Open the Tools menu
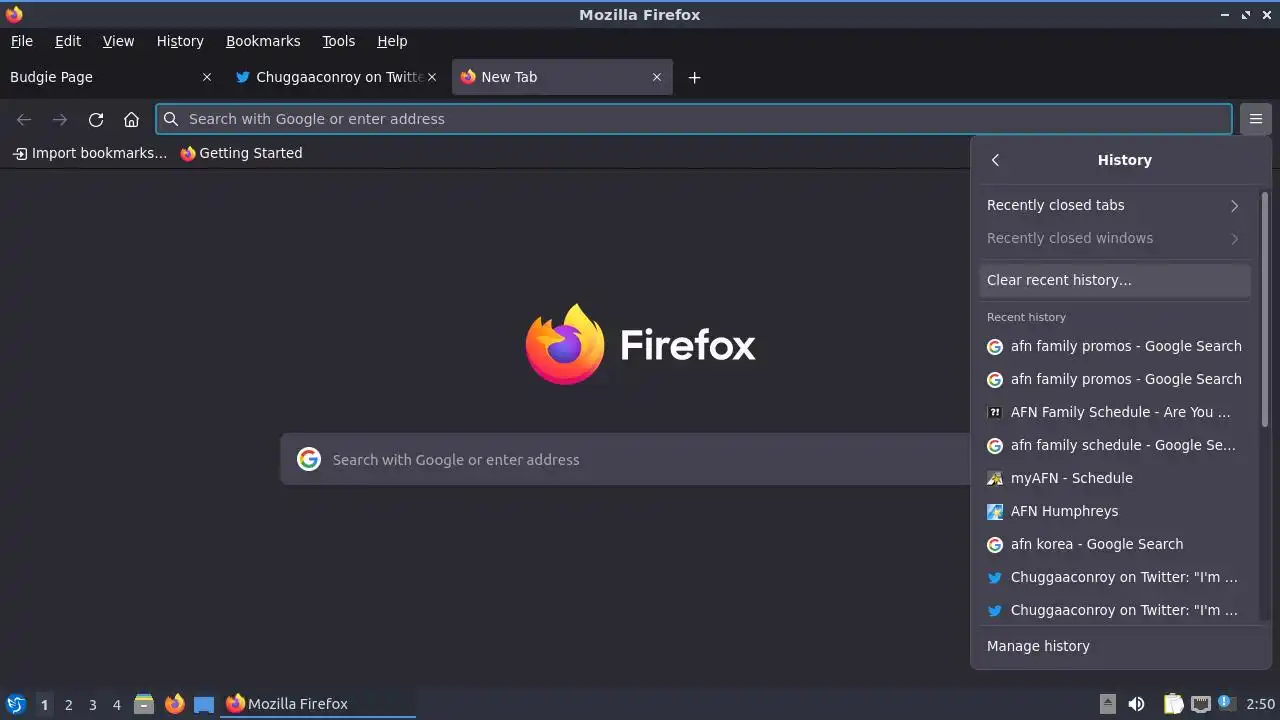The image size is (1280, 720). [338, 41]
